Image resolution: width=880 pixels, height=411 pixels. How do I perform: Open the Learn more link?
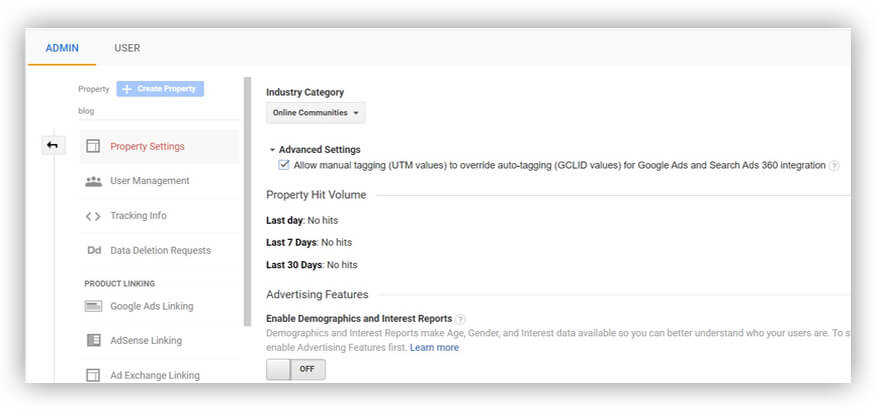(x=434, y=348)
